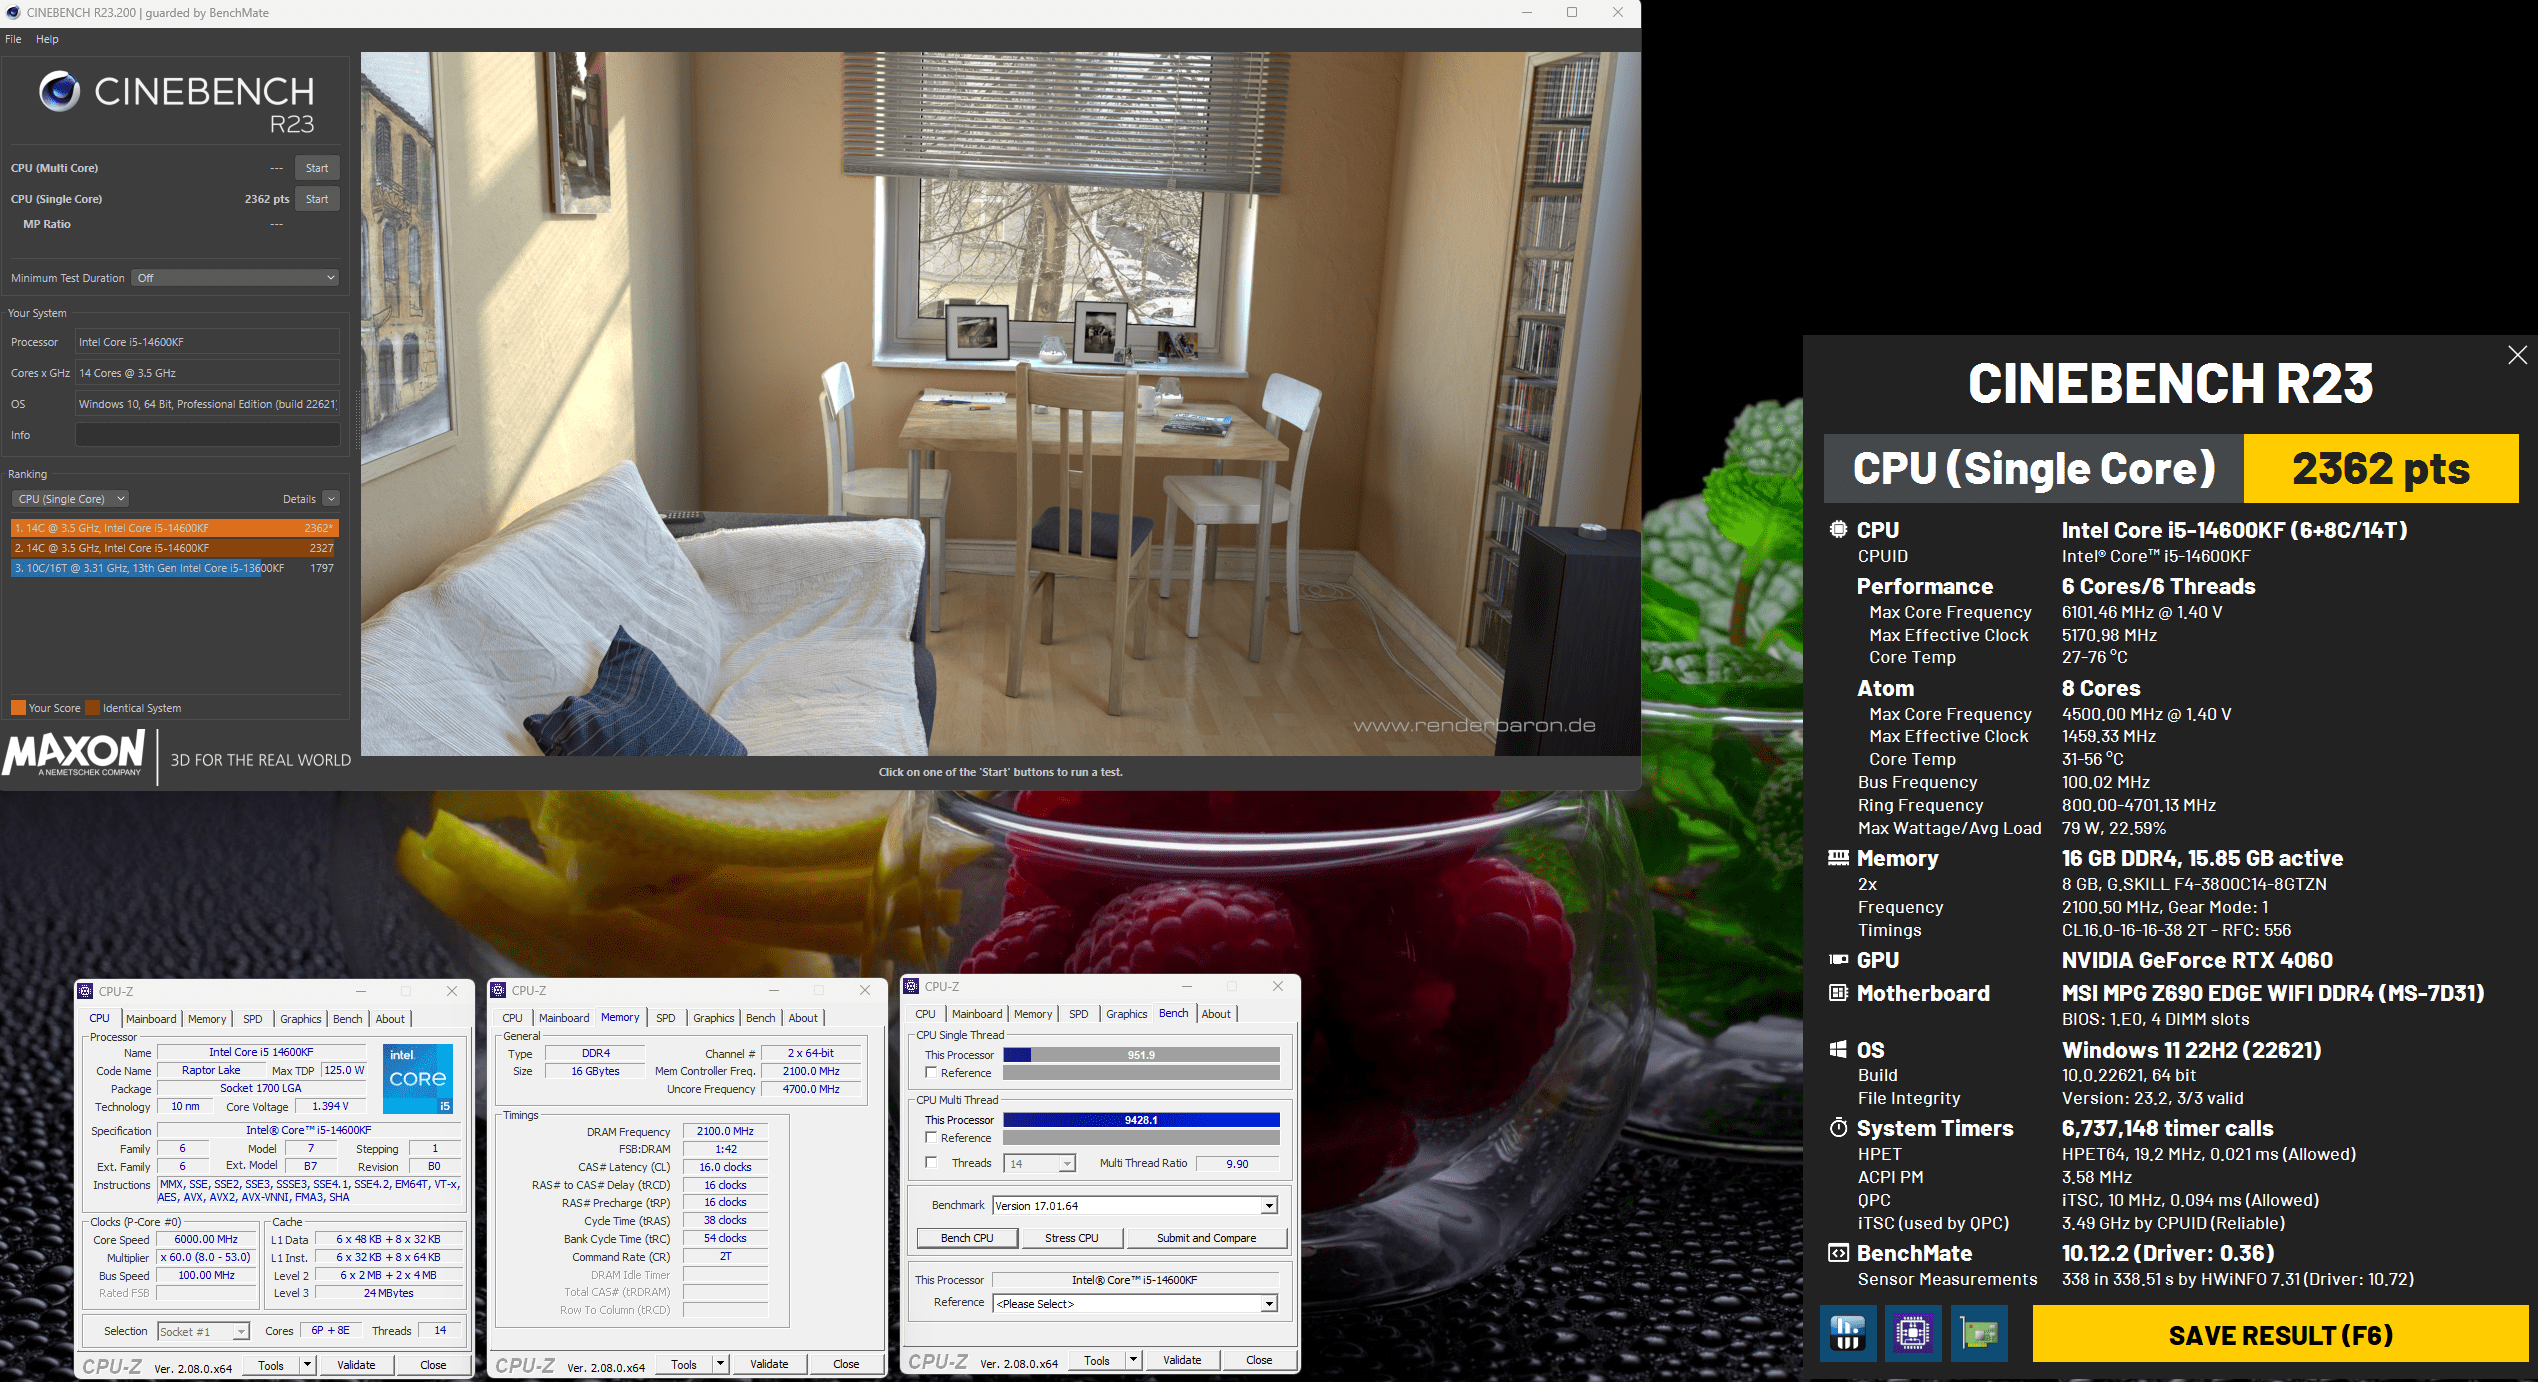Screen dimensions: 2538x1382
Task: Click the GPU card icon beside GPU heading
Action: click(x=1838, y=960)
